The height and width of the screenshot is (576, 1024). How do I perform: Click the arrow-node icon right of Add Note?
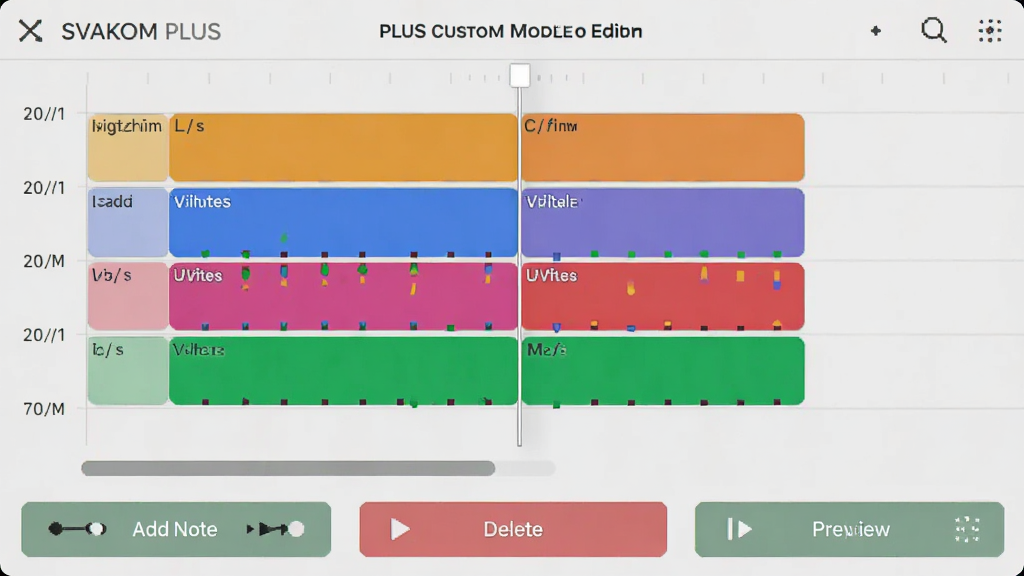tap(275, 528)
